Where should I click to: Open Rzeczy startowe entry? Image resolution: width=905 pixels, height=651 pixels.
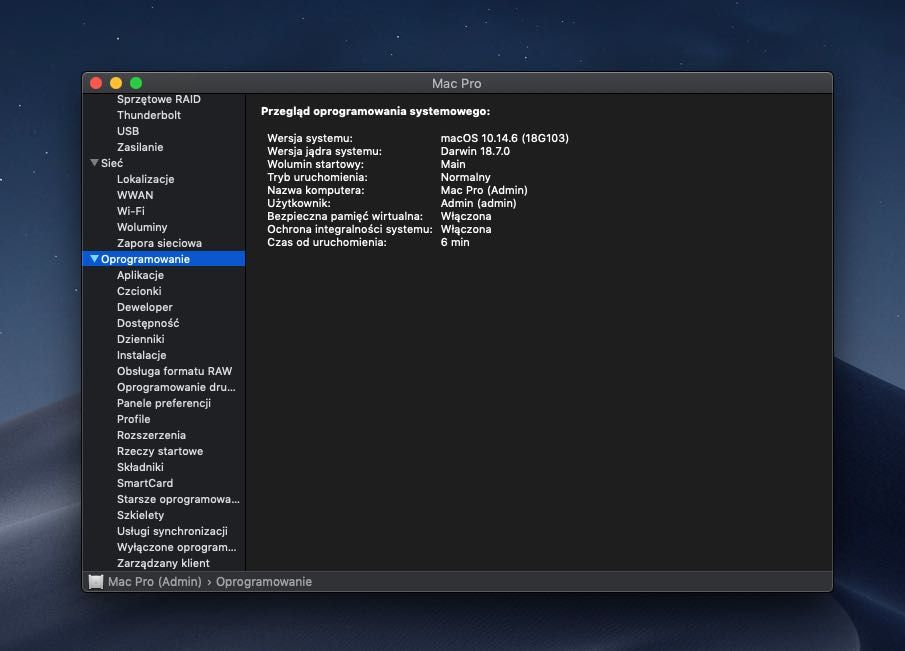pos(160,451)
